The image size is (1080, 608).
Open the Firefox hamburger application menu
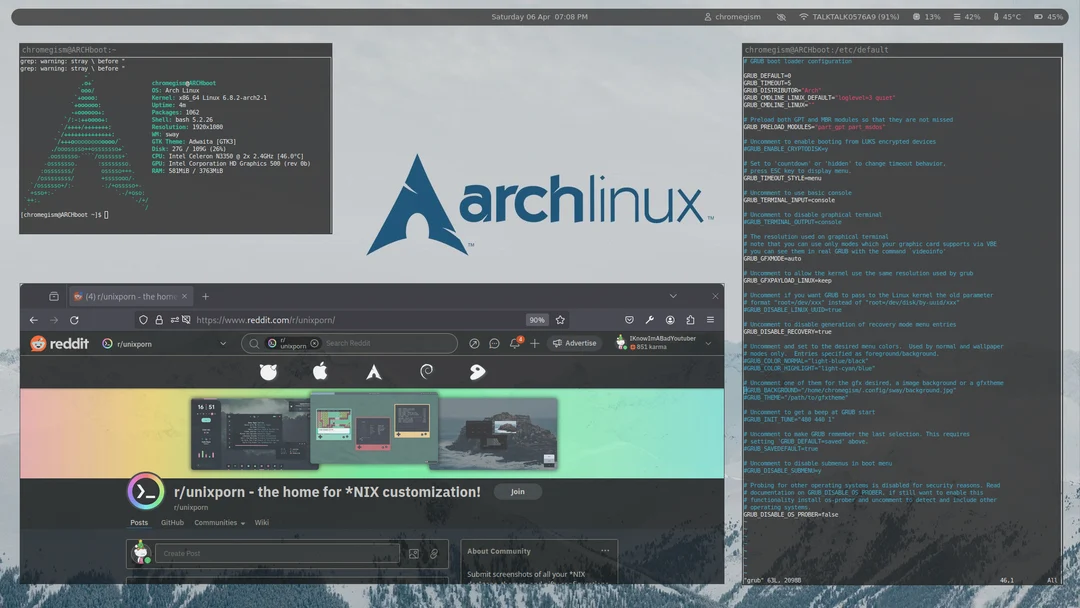[710, 320]
